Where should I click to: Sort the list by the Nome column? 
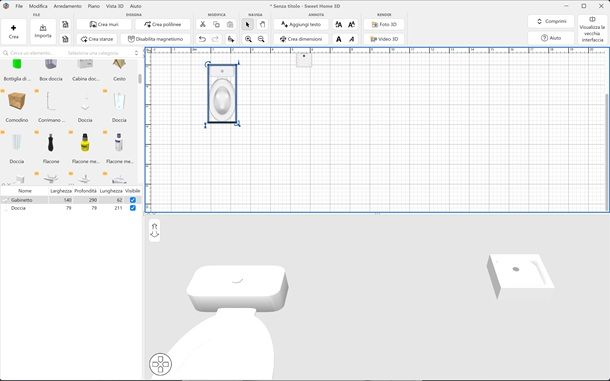[25, 191]
